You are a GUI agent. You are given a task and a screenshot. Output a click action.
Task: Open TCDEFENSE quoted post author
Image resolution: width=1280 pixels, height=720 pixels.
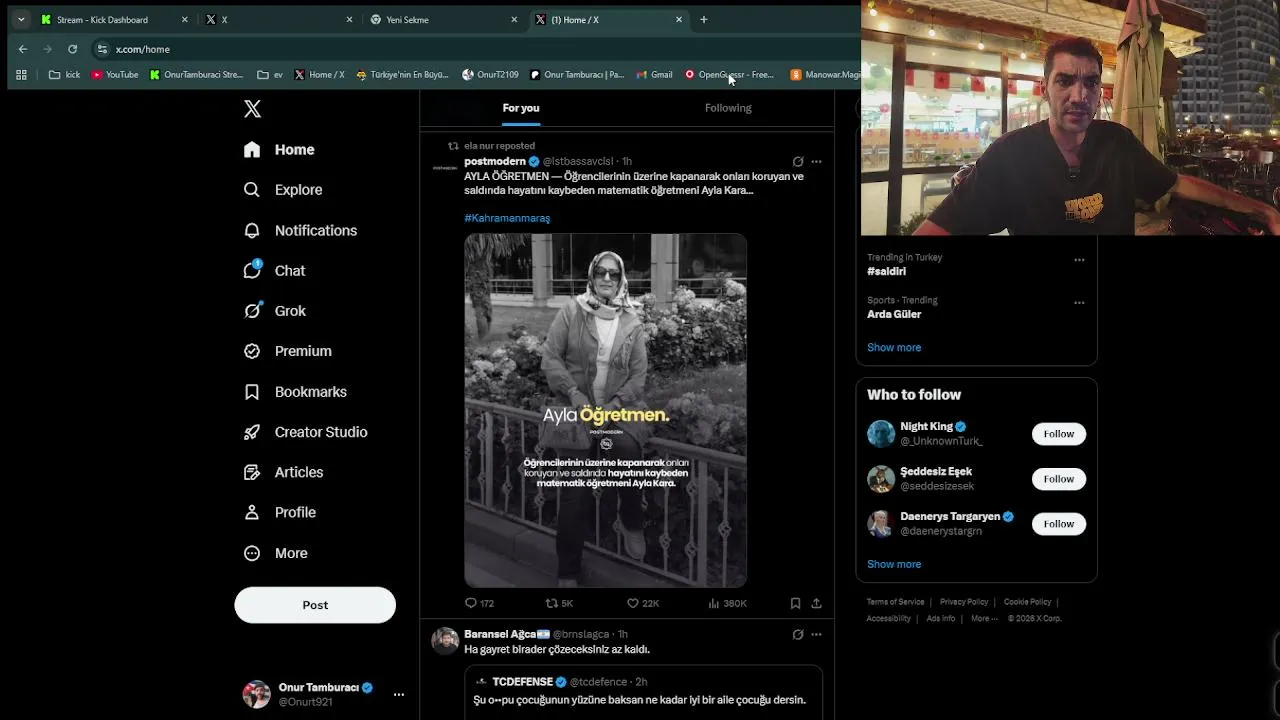522,682
